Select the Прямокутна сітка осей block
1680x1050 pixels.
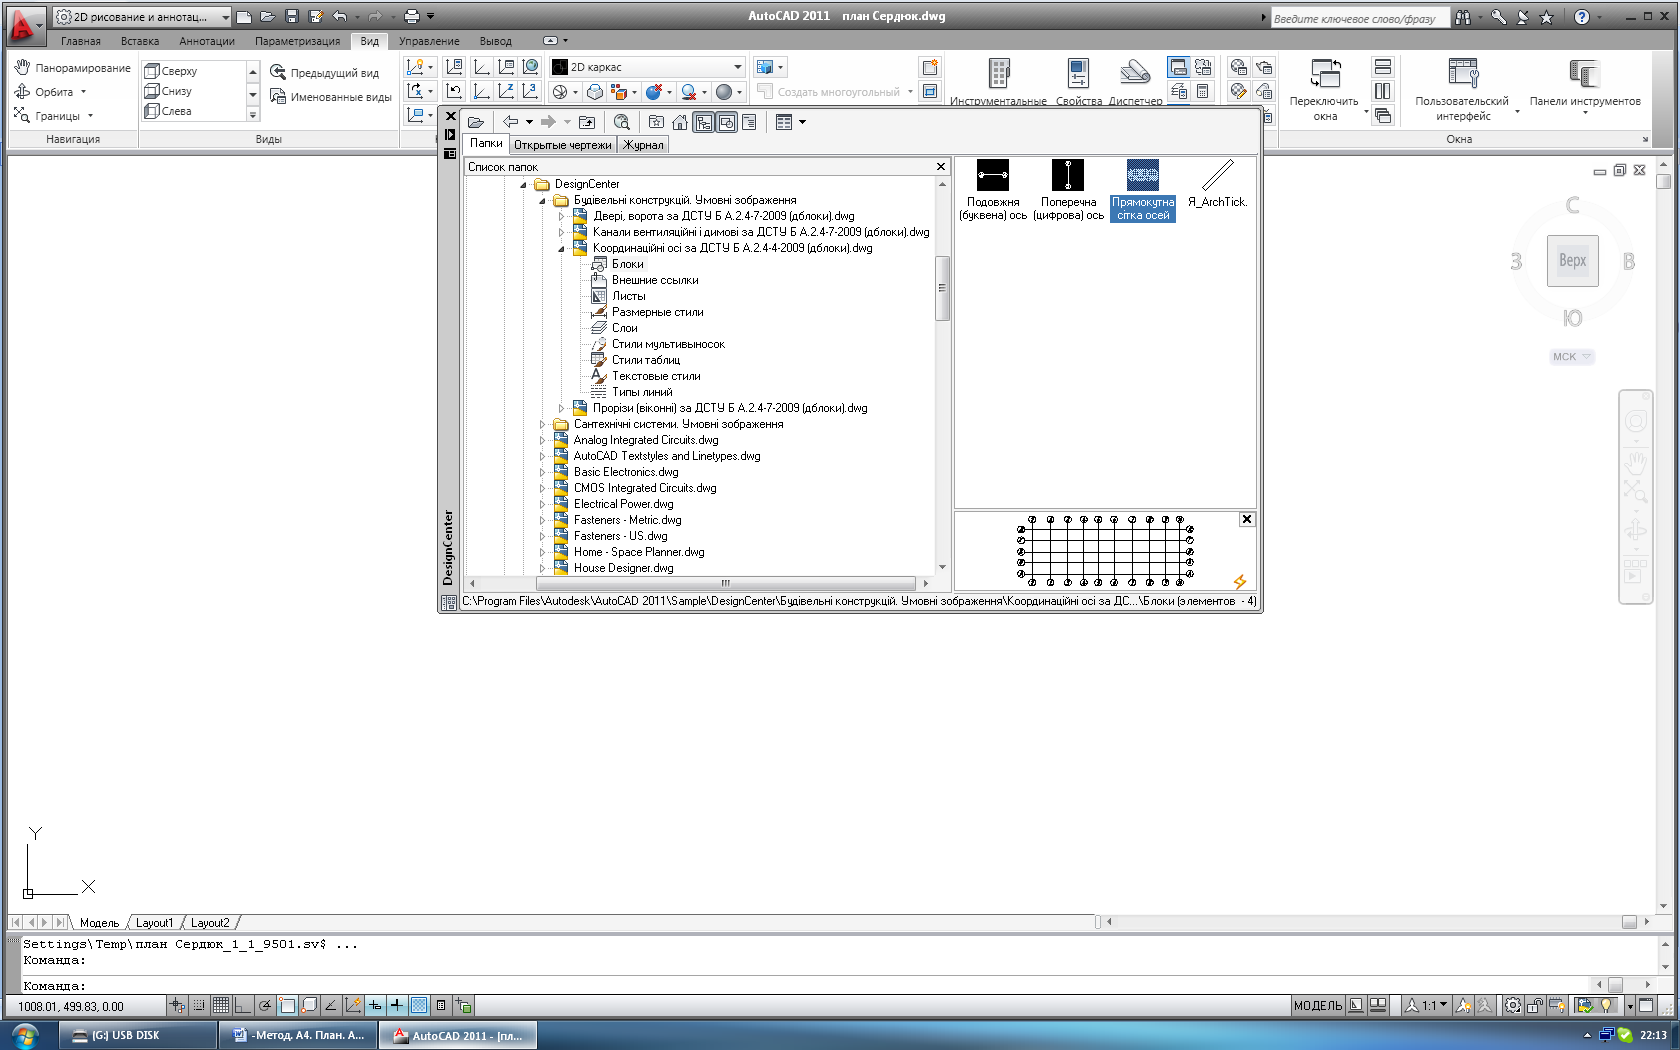click(x=1143, y=190)
